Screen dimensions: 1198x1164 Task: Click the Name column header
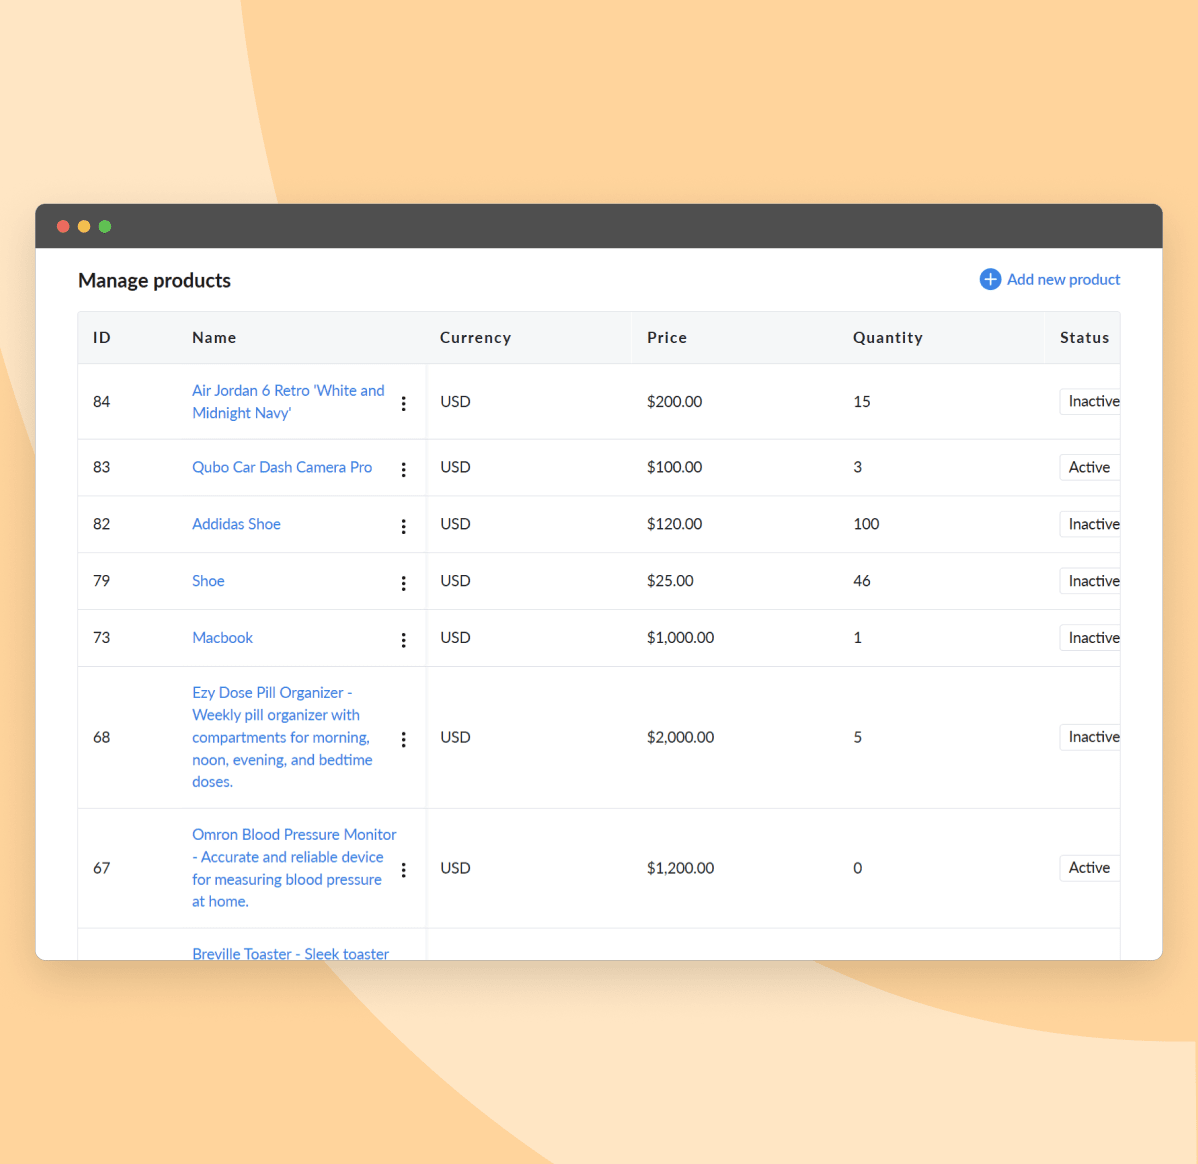pyautogui.click(x=214, y=338)
